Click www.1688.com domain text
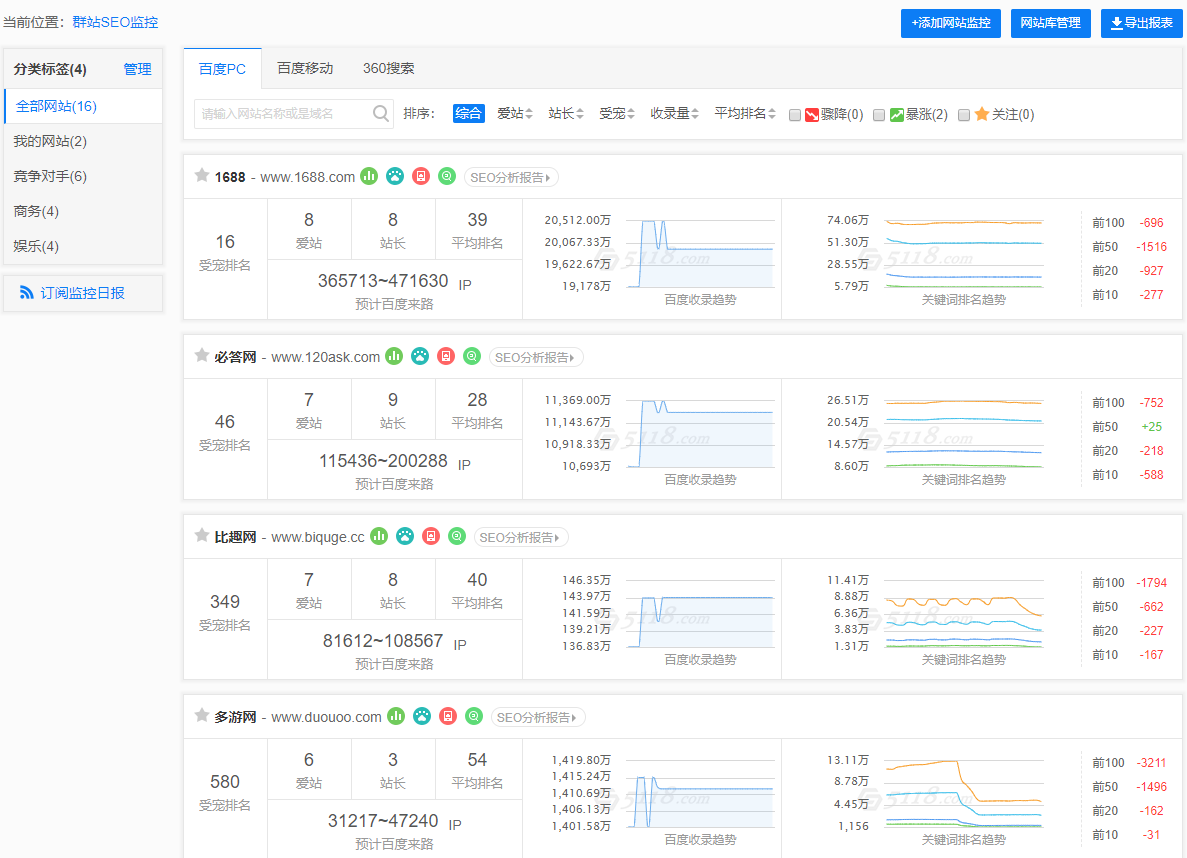The image size is (1187, 858). coord(307,177)
